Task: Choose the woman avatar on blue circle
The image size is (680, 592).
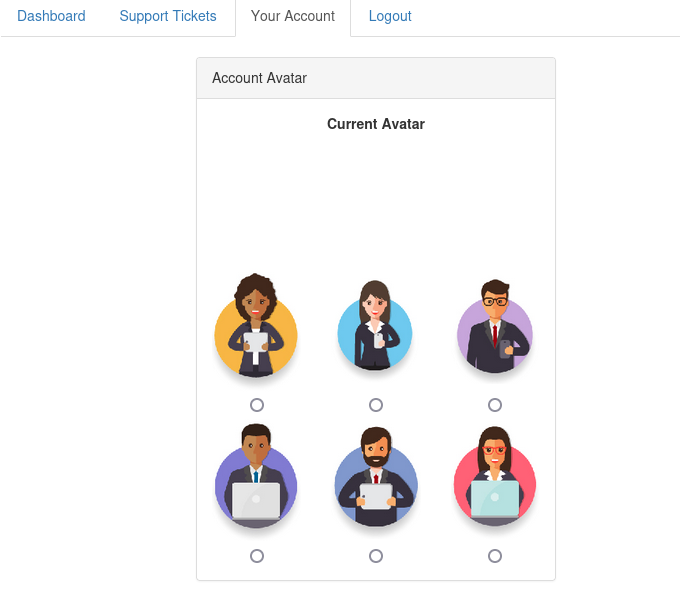Action: [375, 325]
